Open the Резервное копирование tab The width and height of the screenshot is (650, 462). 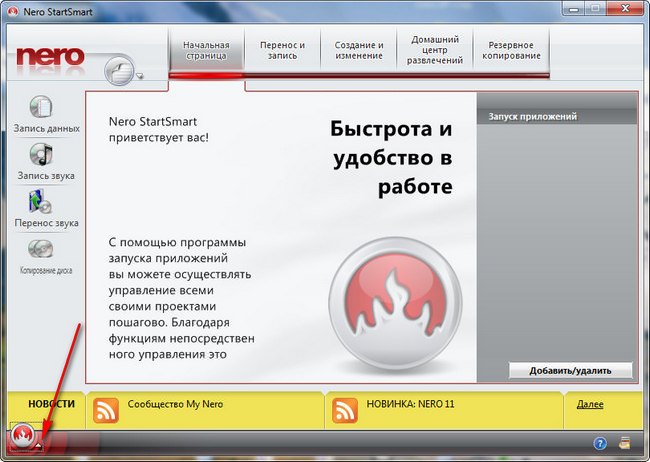click(x=511, y=50)
